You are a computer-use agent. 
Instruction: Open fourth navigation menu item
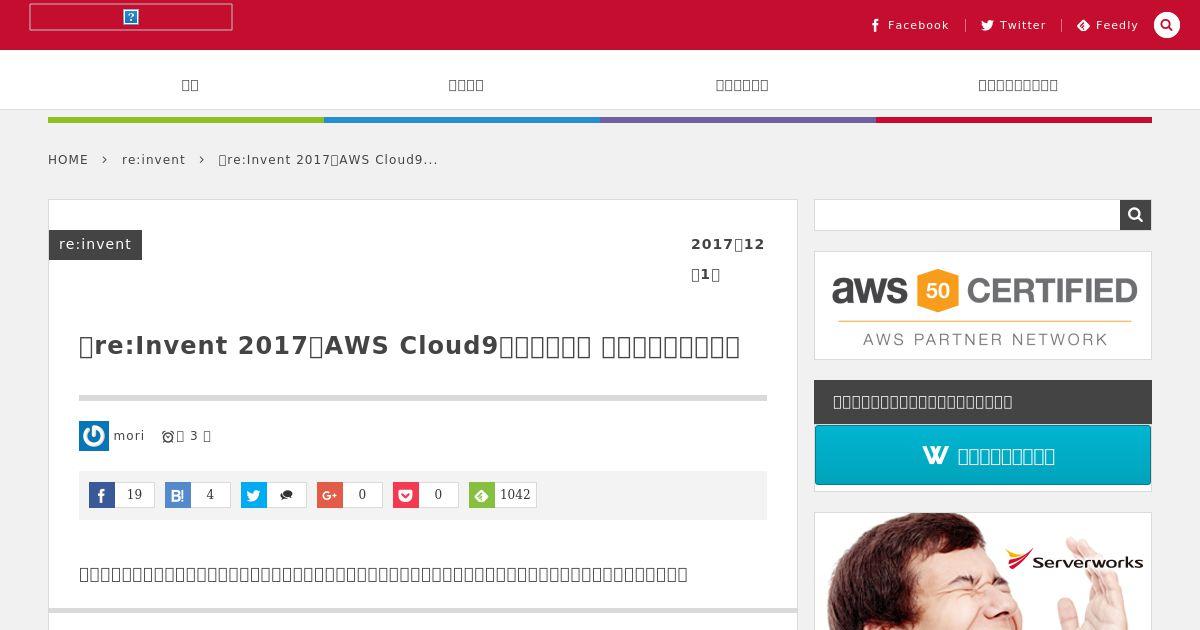tap(1018, 85)
